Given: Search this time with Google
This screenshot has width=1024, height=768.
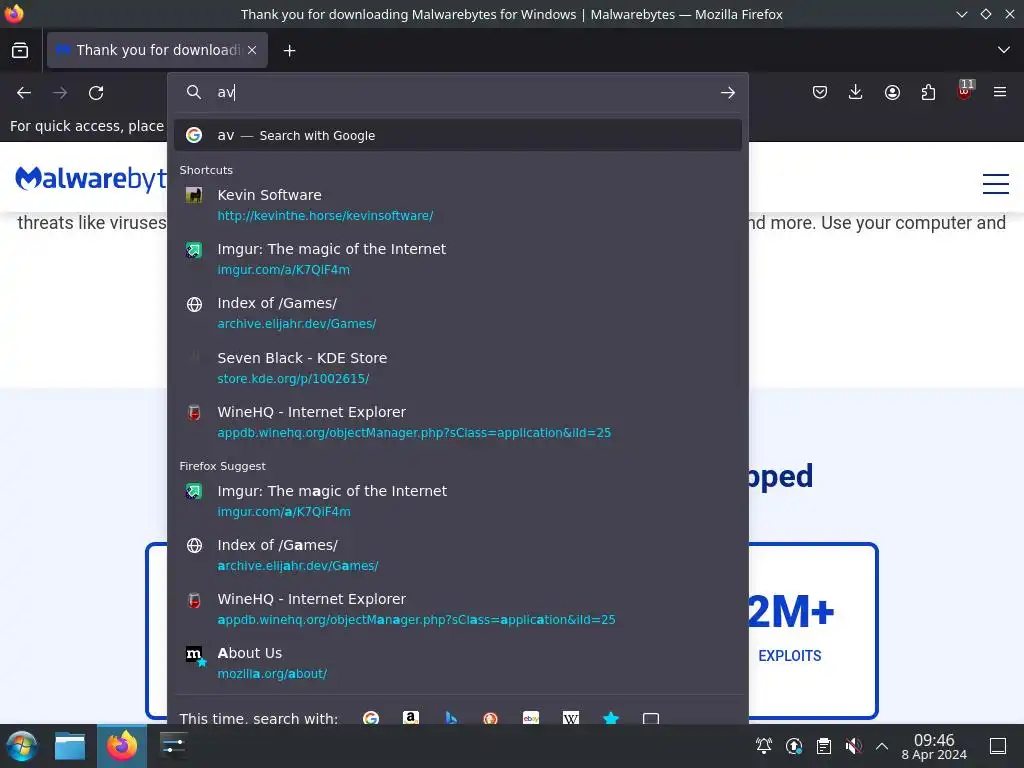Looking at the screenshot, I should click(x=371, y=718).
